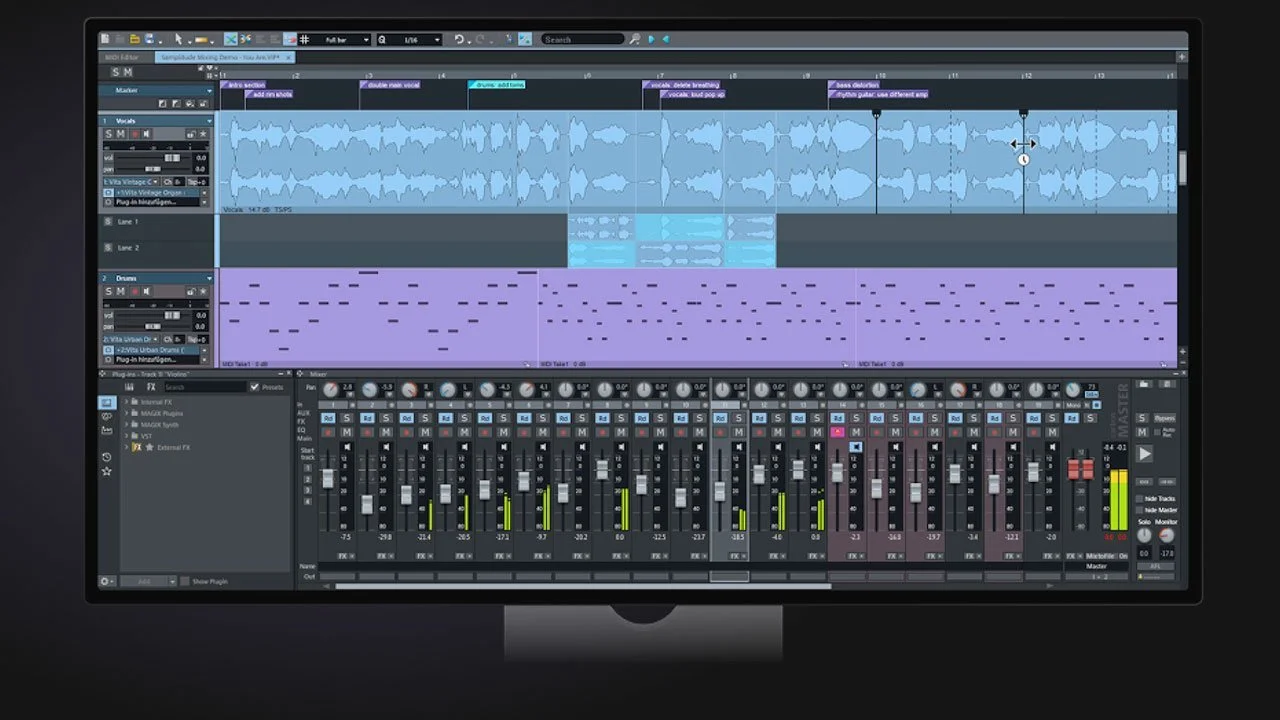Toggle the Hide Tracks checkbox in the mixer
The width and height of the screenshot is (1280, 720).
[x=1140, y=498]
